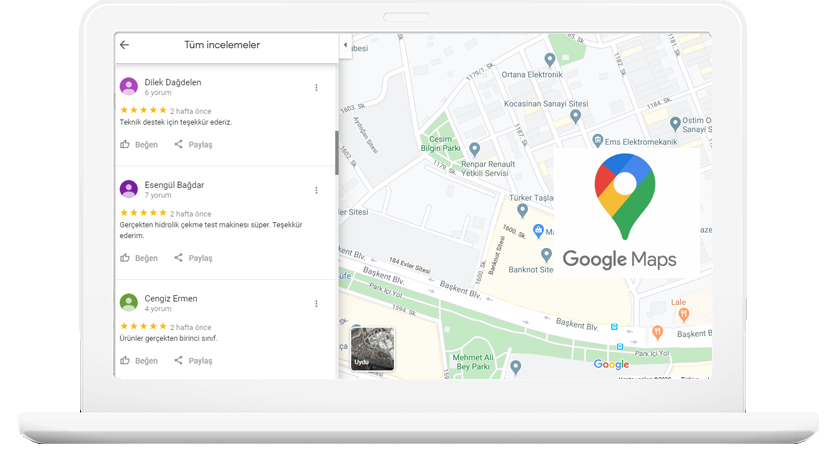Screen dimensions: 834x453
Task: Select the Renpar Renault Yetkili Servisi pin
Action: click(x=474, y=149)
